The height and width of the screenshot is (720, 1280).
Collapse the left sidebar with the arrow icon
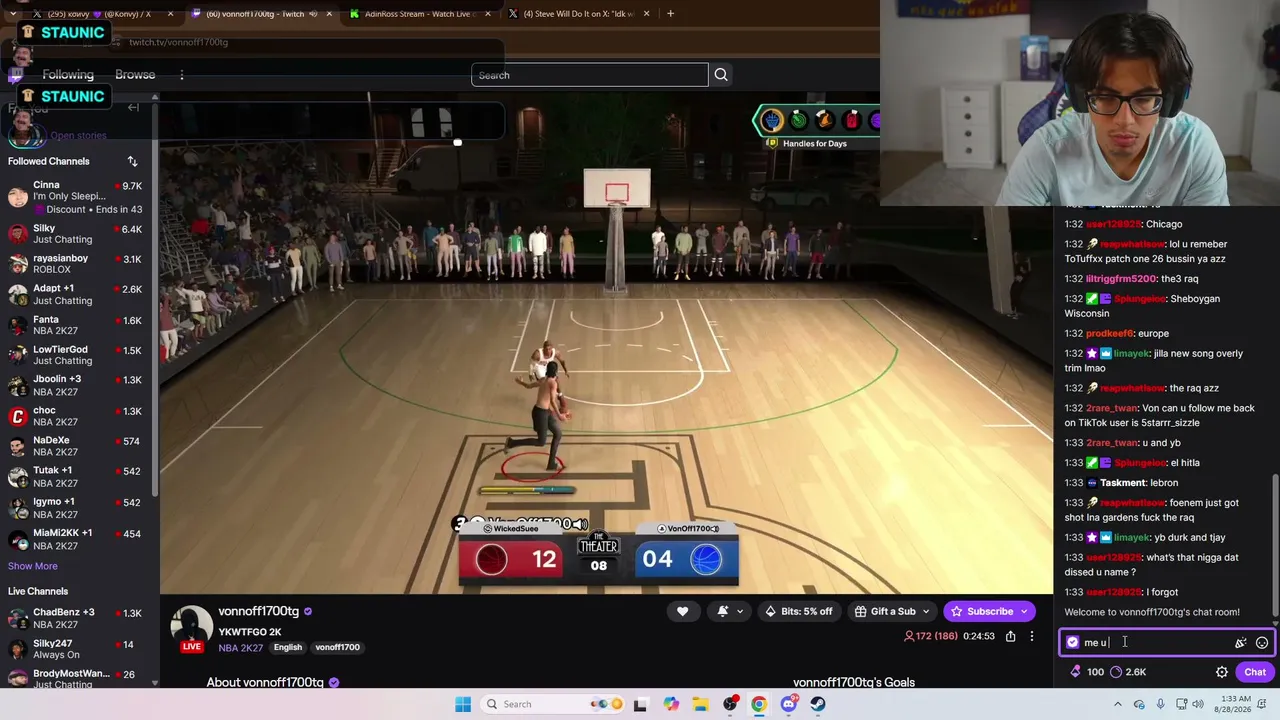[133, 107]
